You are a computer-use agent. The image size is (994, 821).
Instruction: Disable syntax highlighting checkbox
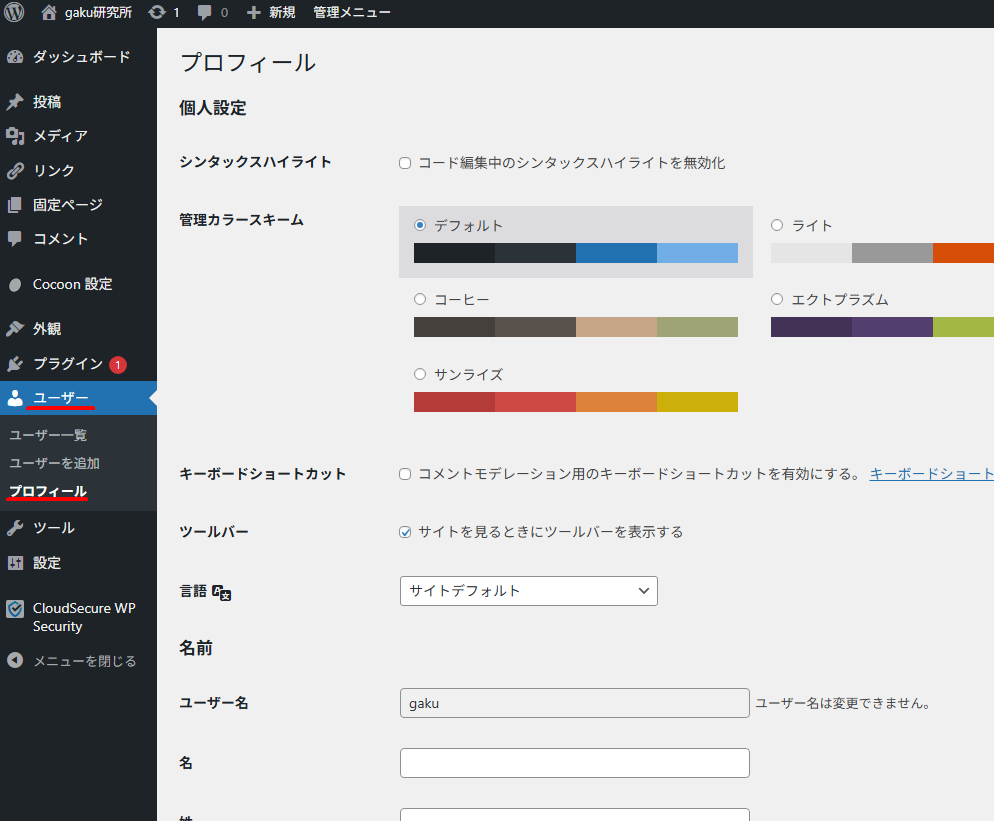(405, 163)
